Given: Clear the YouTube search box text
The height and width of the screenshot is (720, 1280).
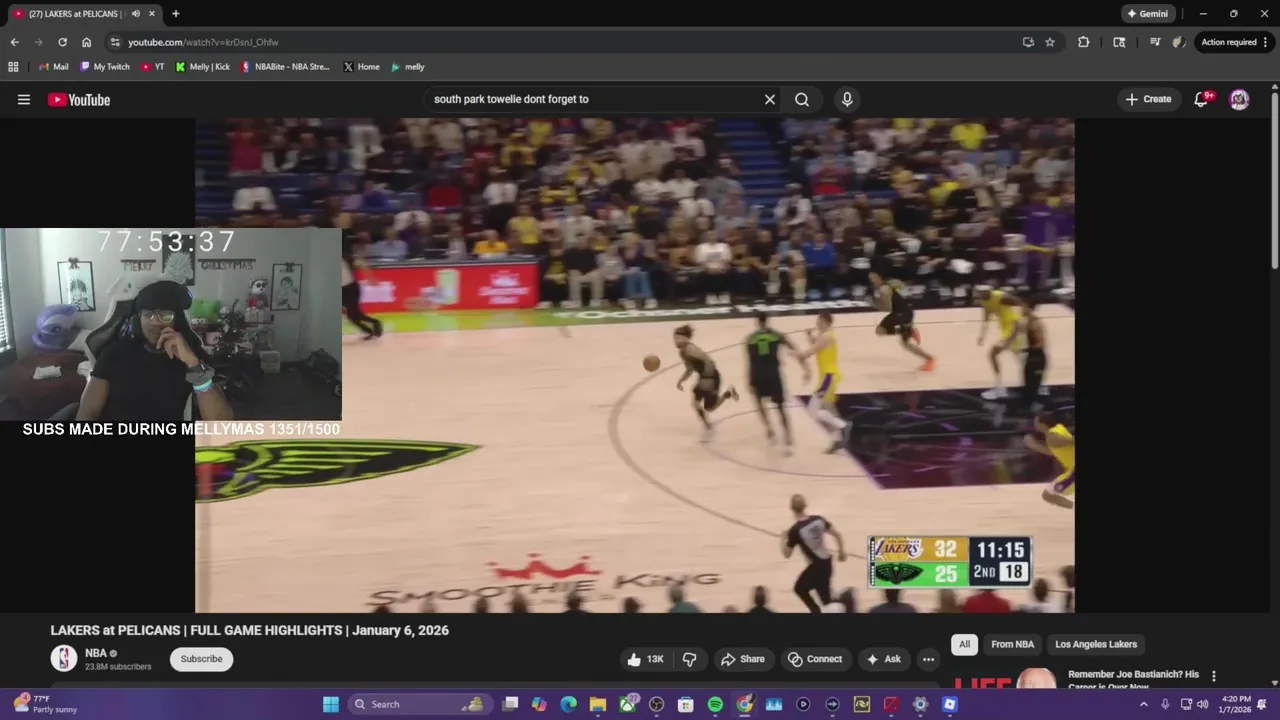Looking at the screenshot, I should [x=770, y=99].
